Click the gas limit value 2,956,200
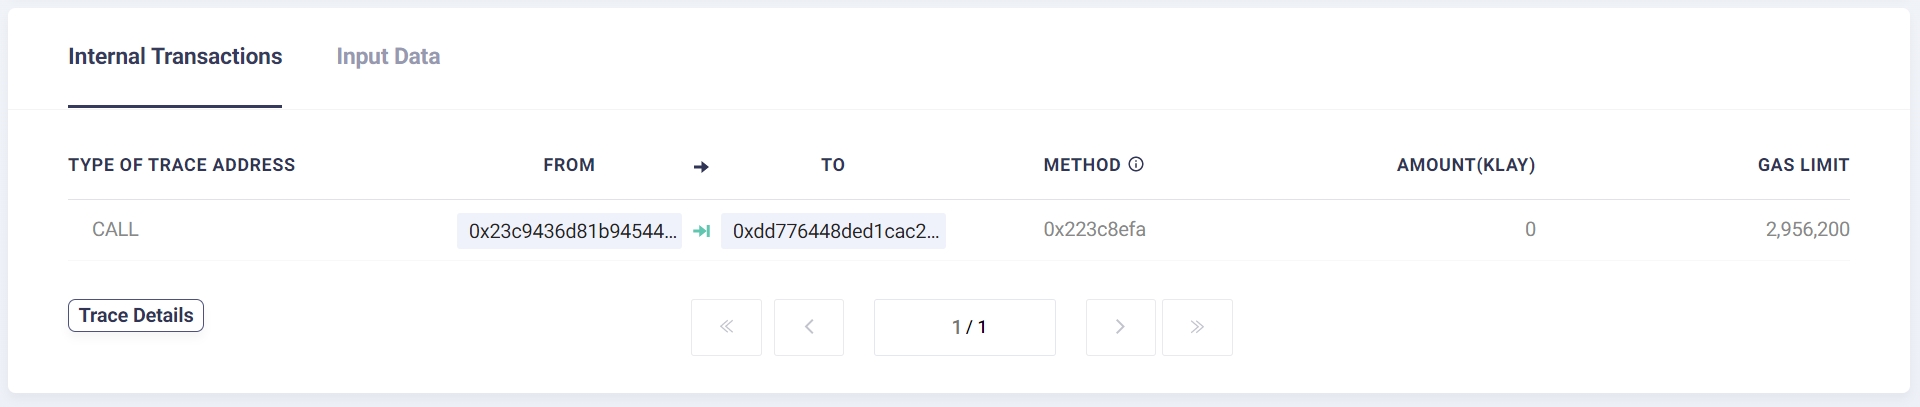The height and width of the screenshot is (407, 1920). coord(1807,230)
